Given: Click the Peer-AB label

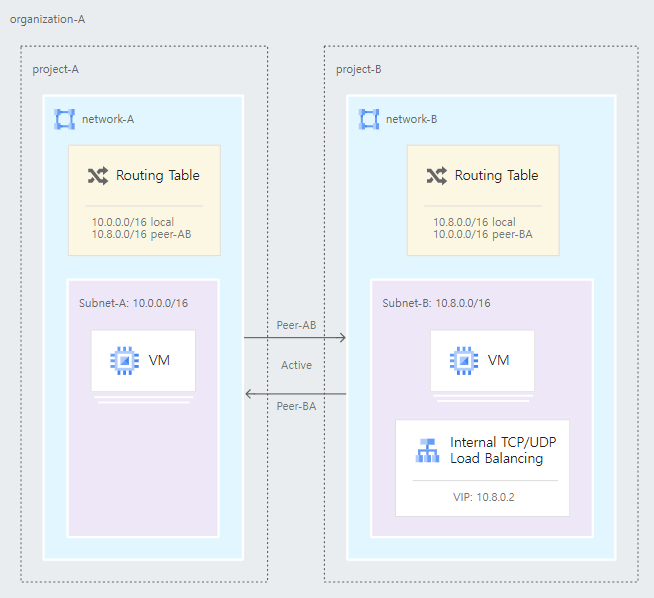Looking at the screenshot, I should pyautogui.click(x=296, y=325).
